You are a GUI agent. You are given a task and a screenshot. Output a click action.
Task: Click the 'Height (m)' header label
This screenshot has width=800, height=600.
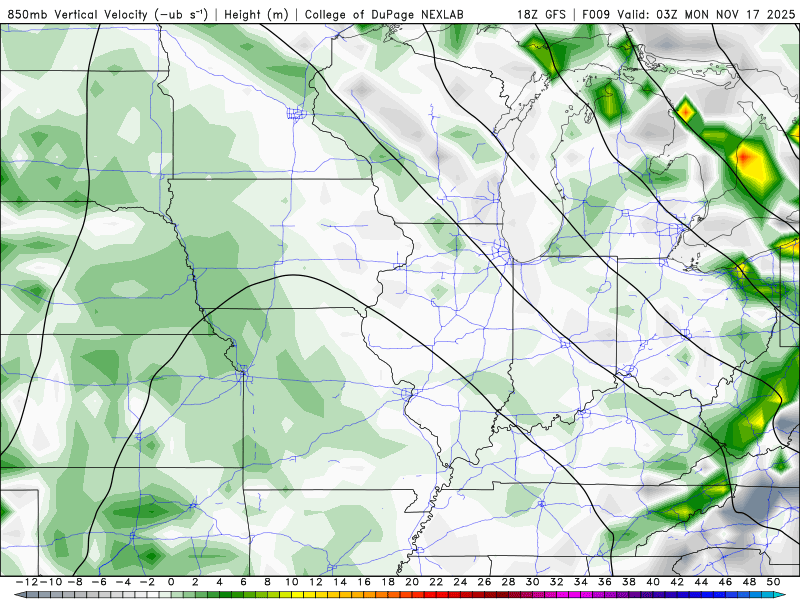point(256,15)
